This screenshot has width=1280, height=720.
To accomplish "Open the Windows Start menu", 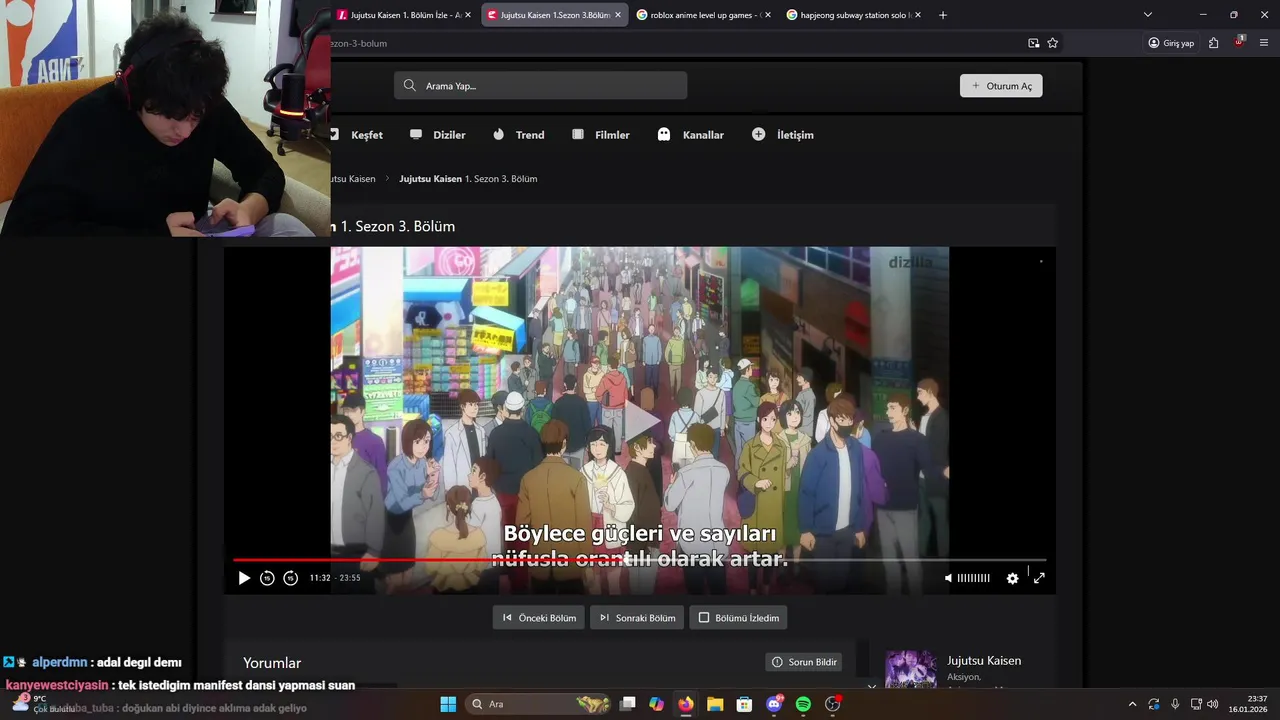I will (x=448, y=704).
